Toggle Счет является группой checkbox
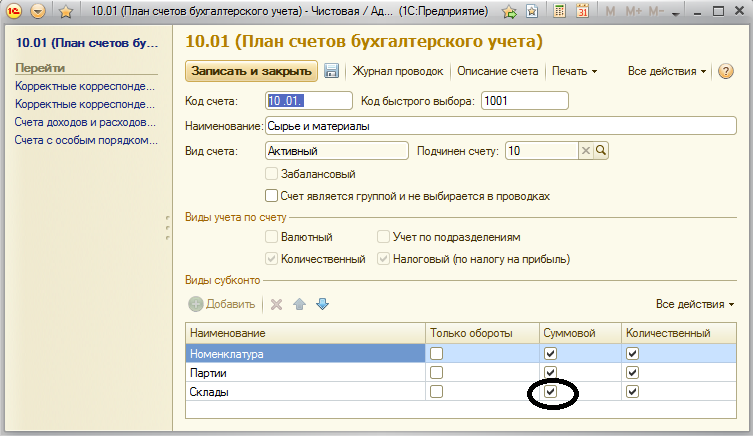Image resolution: width=753 pixels, height=436 pixels. 271,196
